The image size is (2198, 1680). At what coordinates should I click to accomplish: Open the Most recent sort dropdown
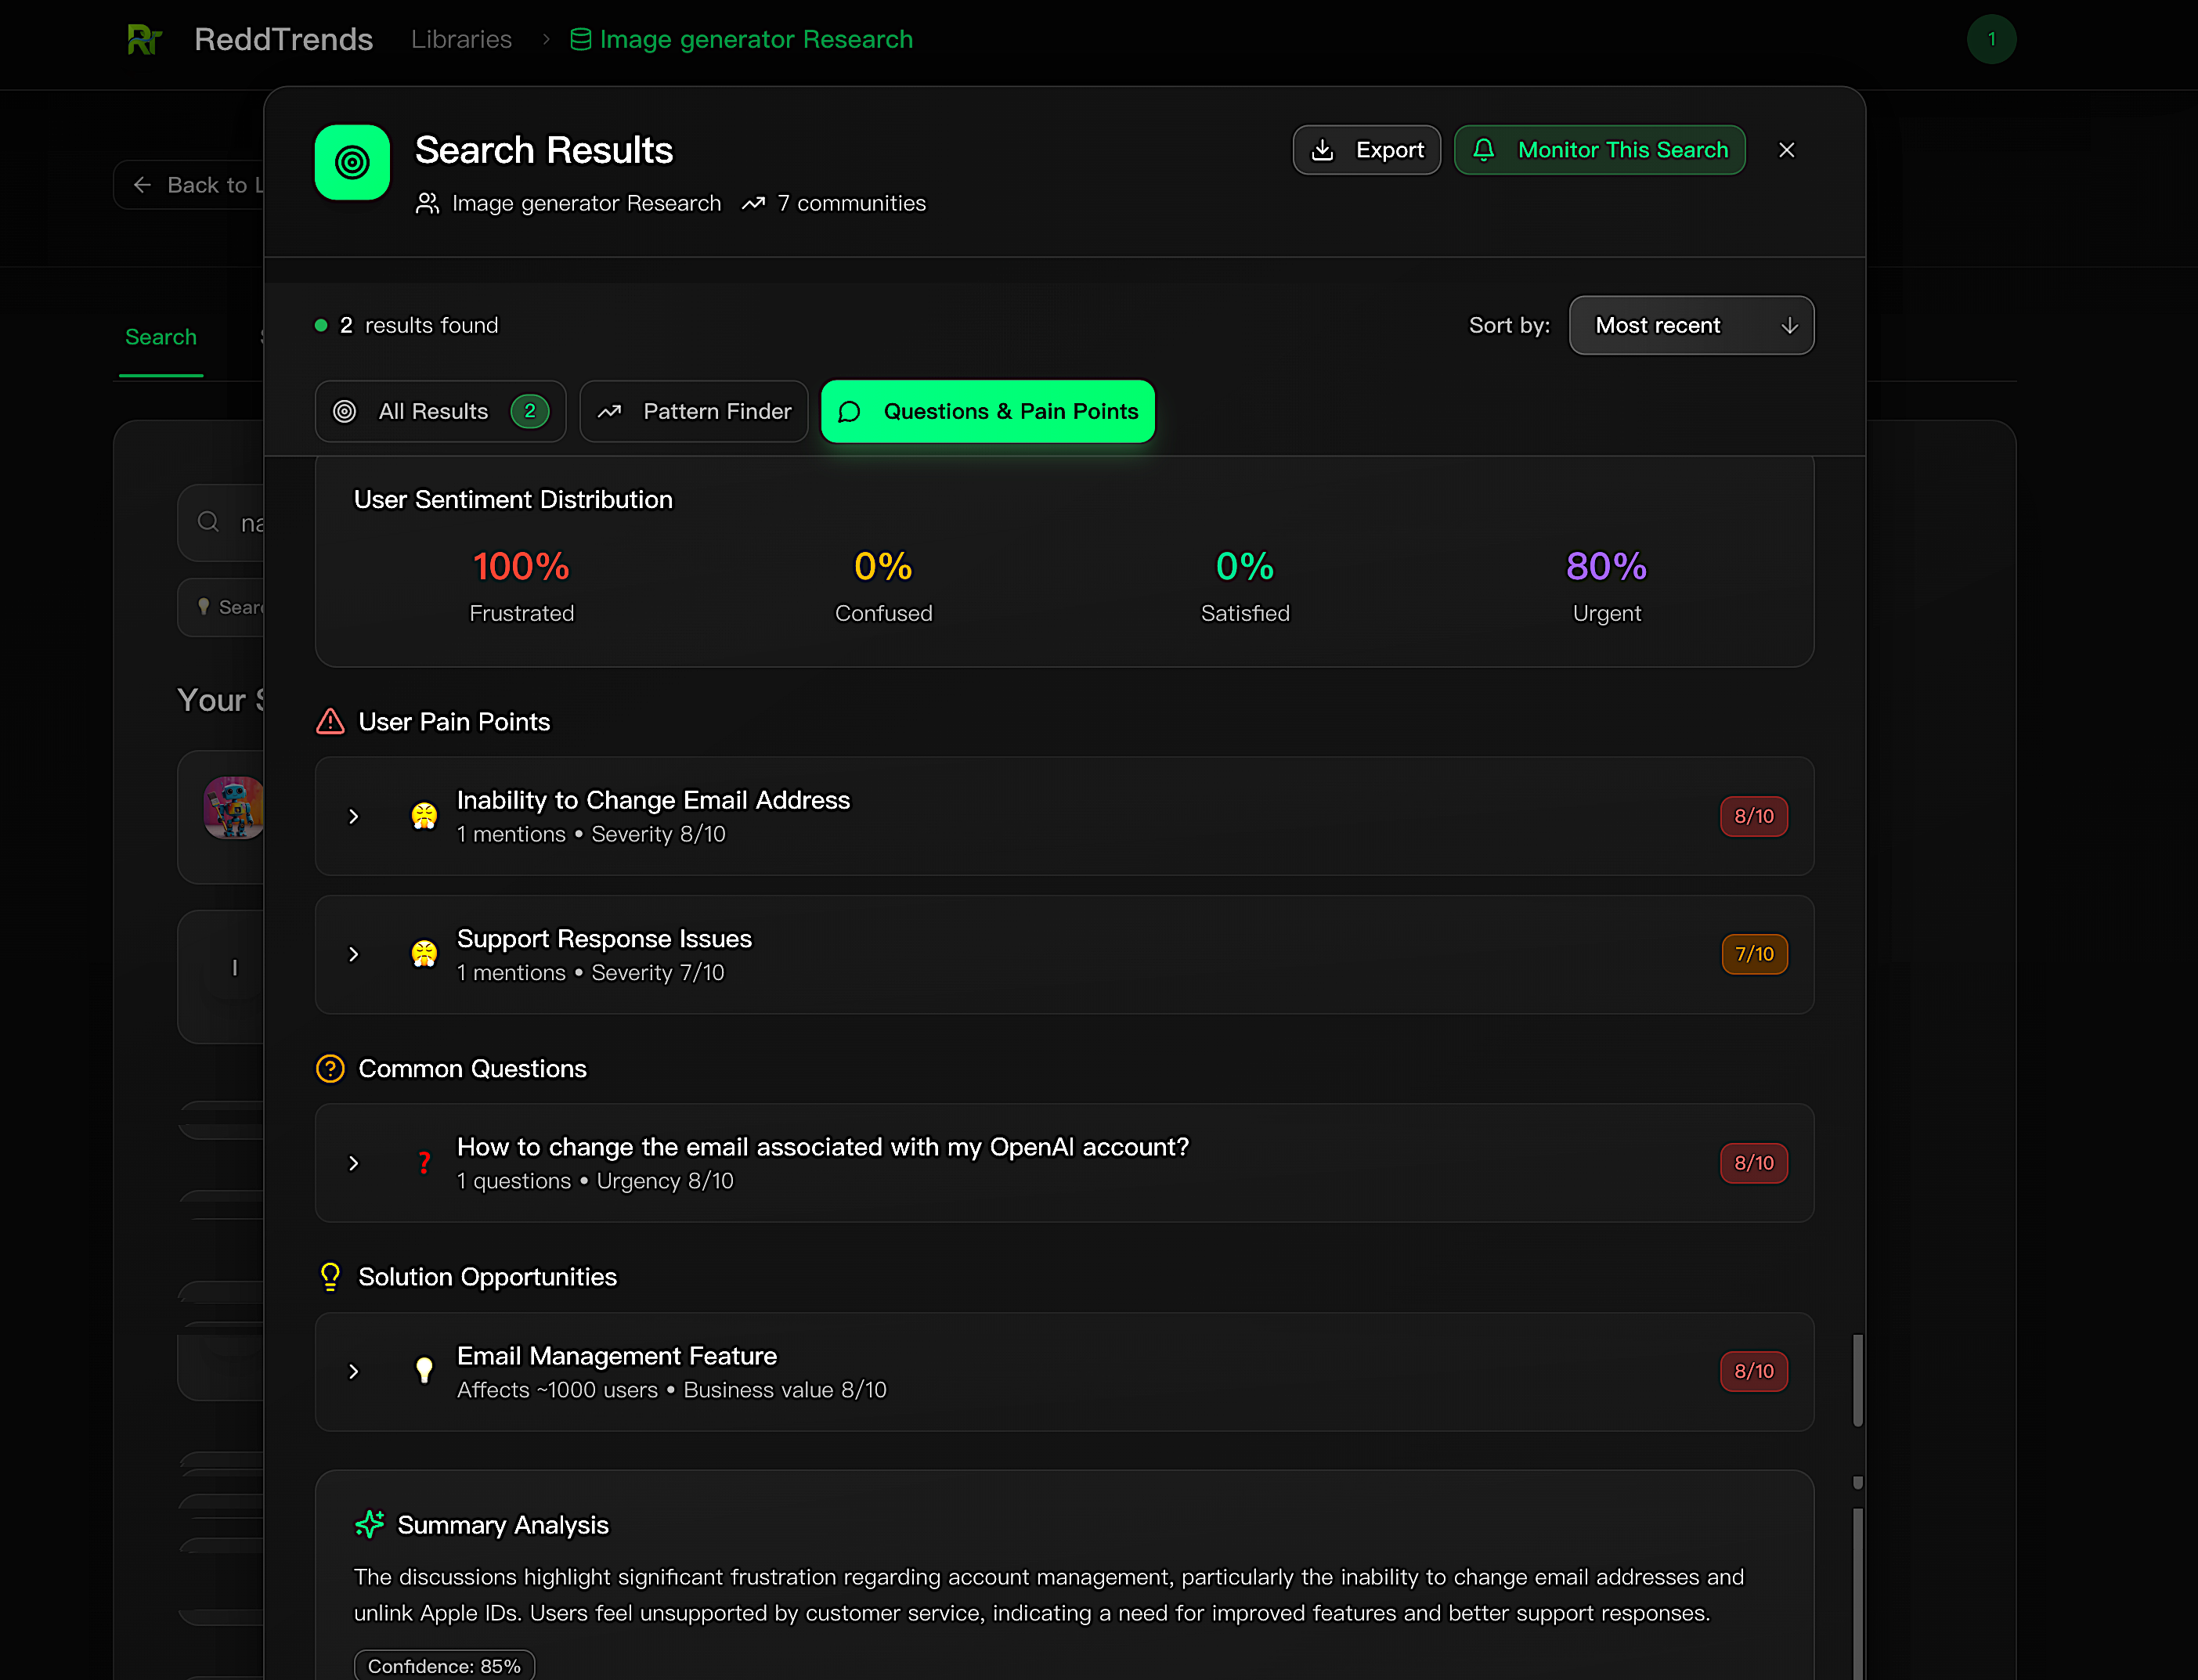(1691, 325)
